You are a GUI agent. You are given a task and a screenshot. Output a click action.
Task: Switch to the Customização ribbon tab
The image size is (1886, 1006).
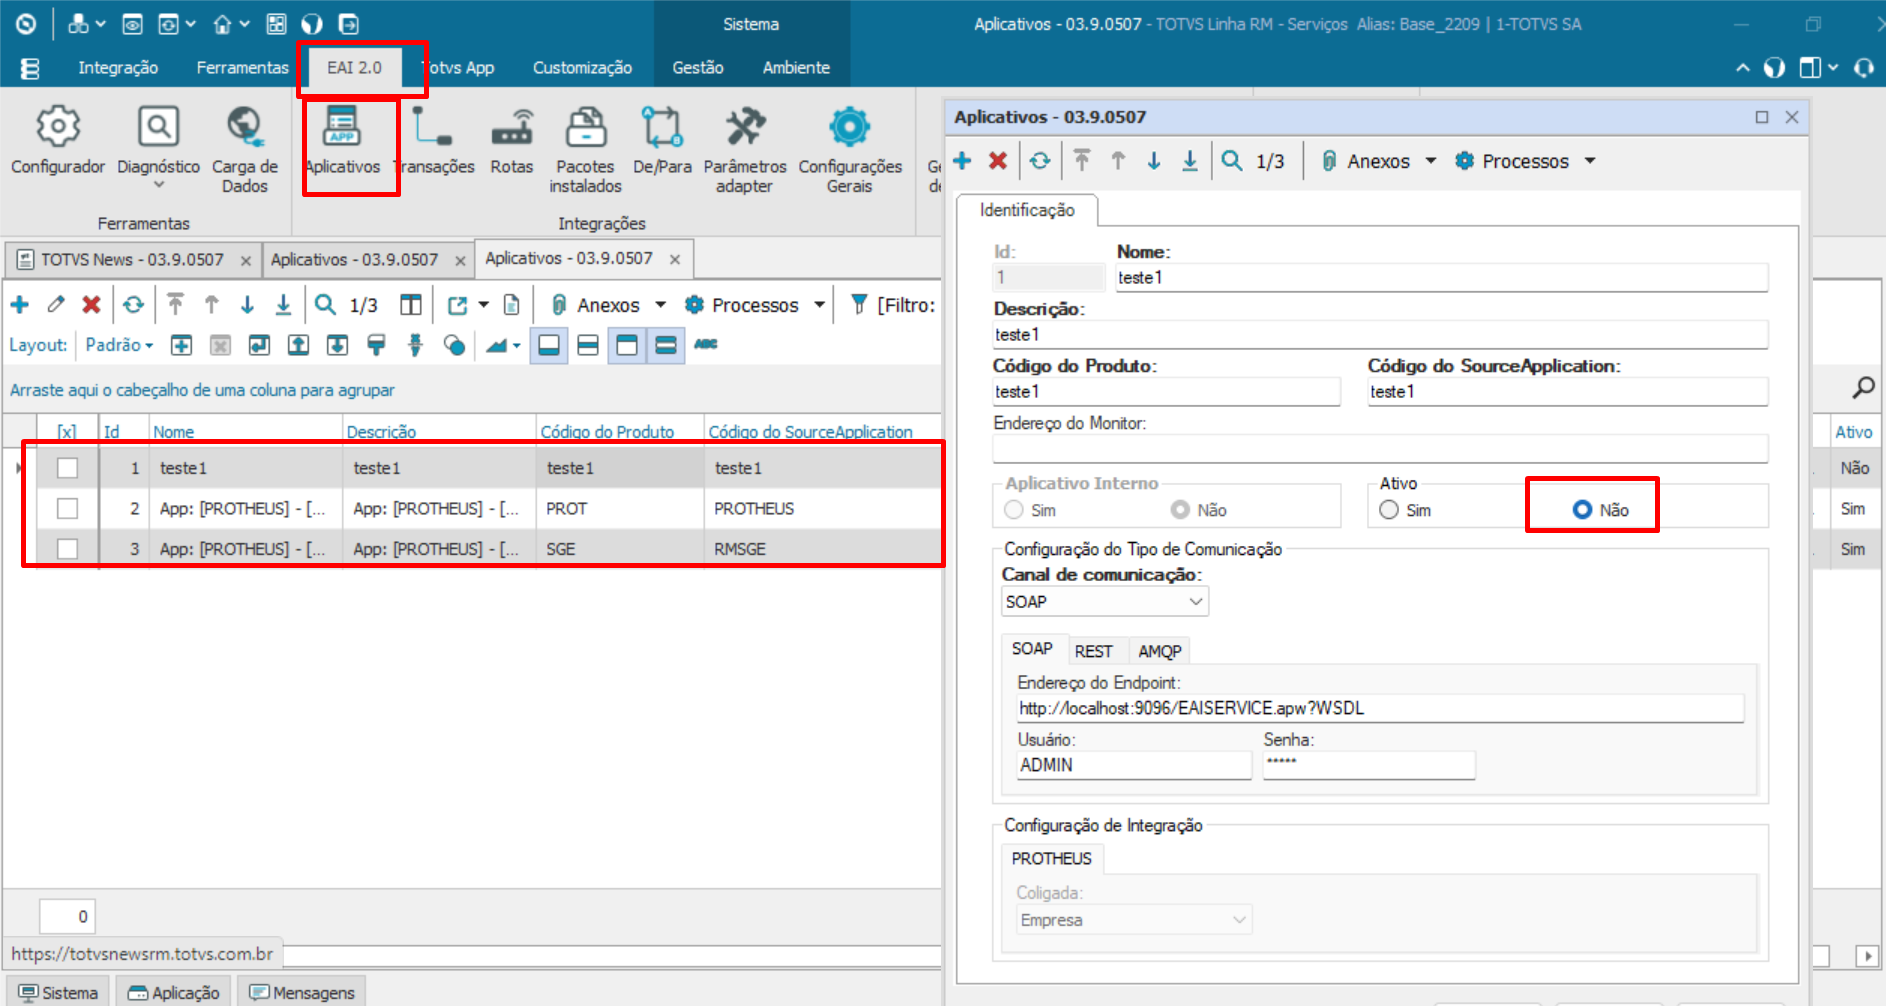tap(582, 68)
